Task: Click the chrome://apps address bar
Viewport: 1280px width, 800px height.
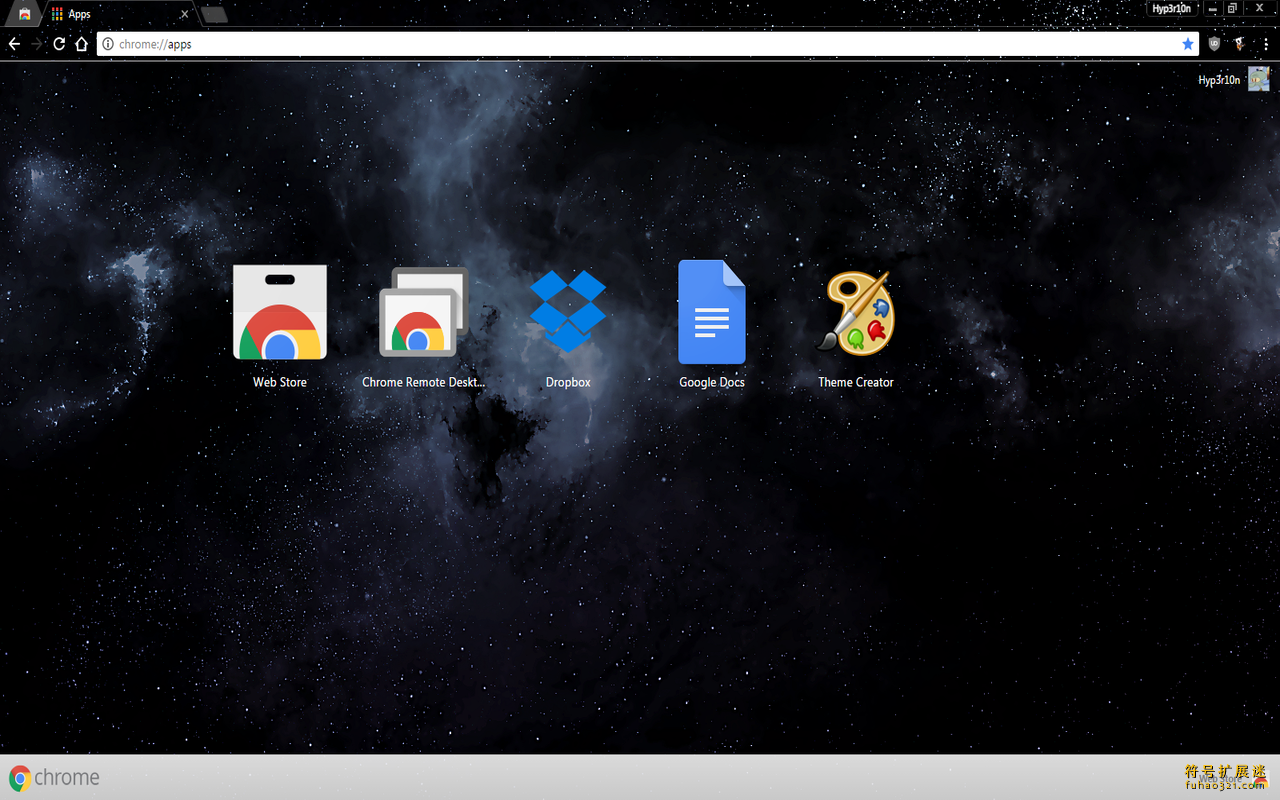Action: [640, 44]
